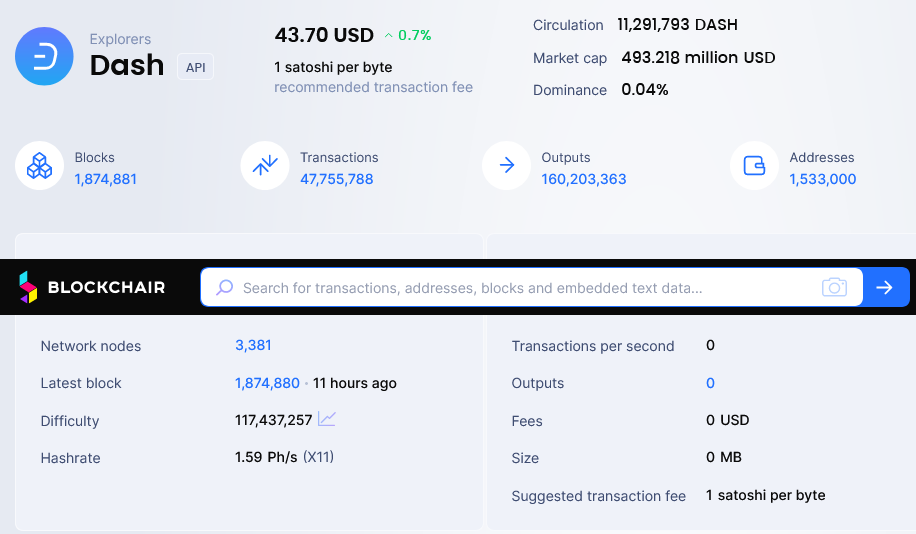Click the green price change arrow
916x534 pixels.
(x=388, y=36)
